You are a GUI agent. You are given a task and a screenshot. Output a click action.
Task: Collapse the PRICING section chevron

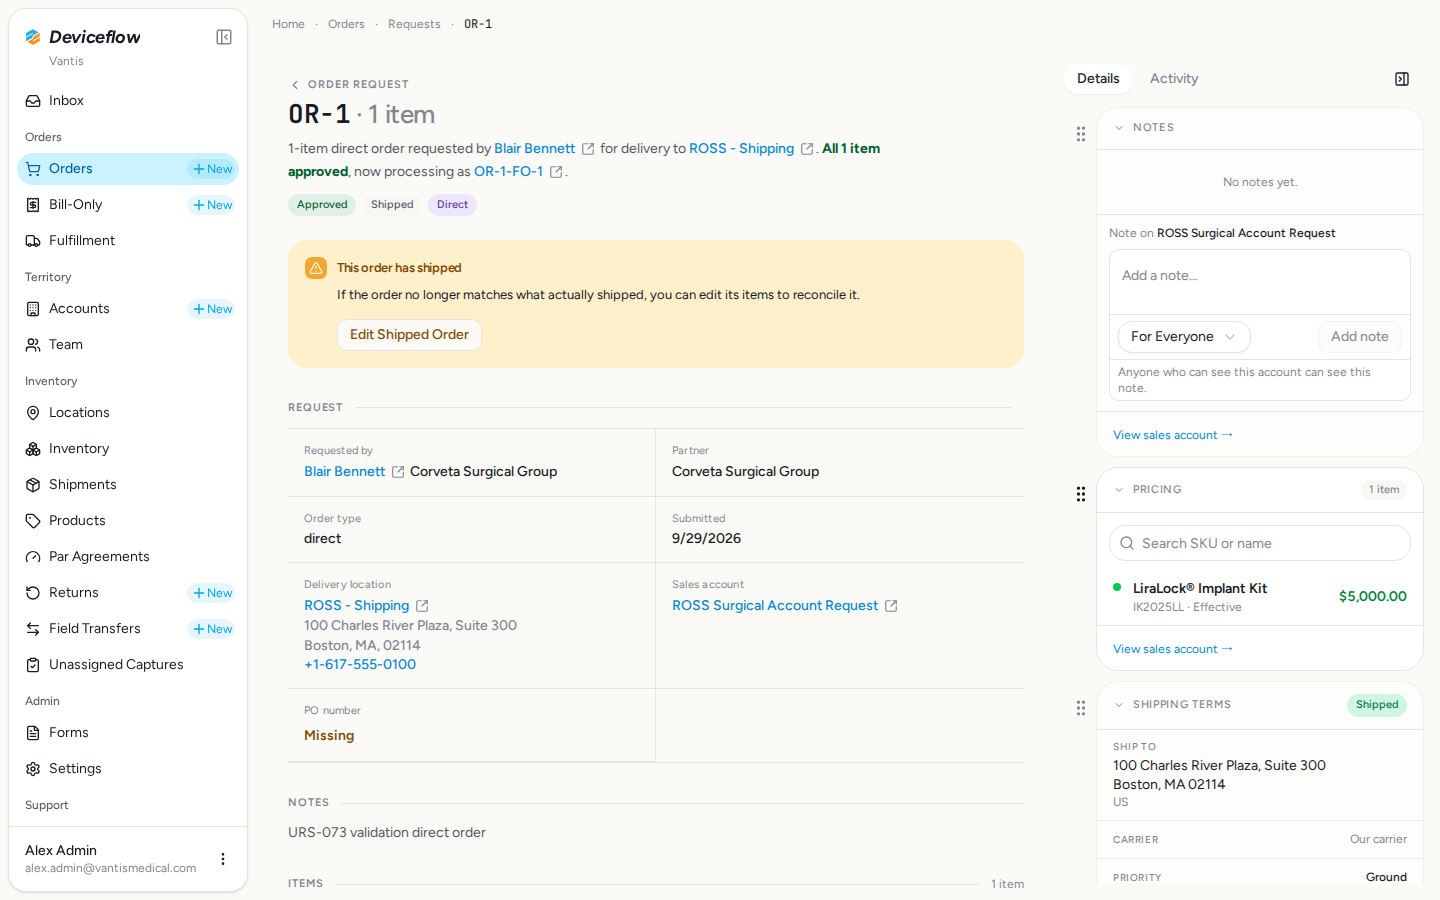click(1119, 490)
